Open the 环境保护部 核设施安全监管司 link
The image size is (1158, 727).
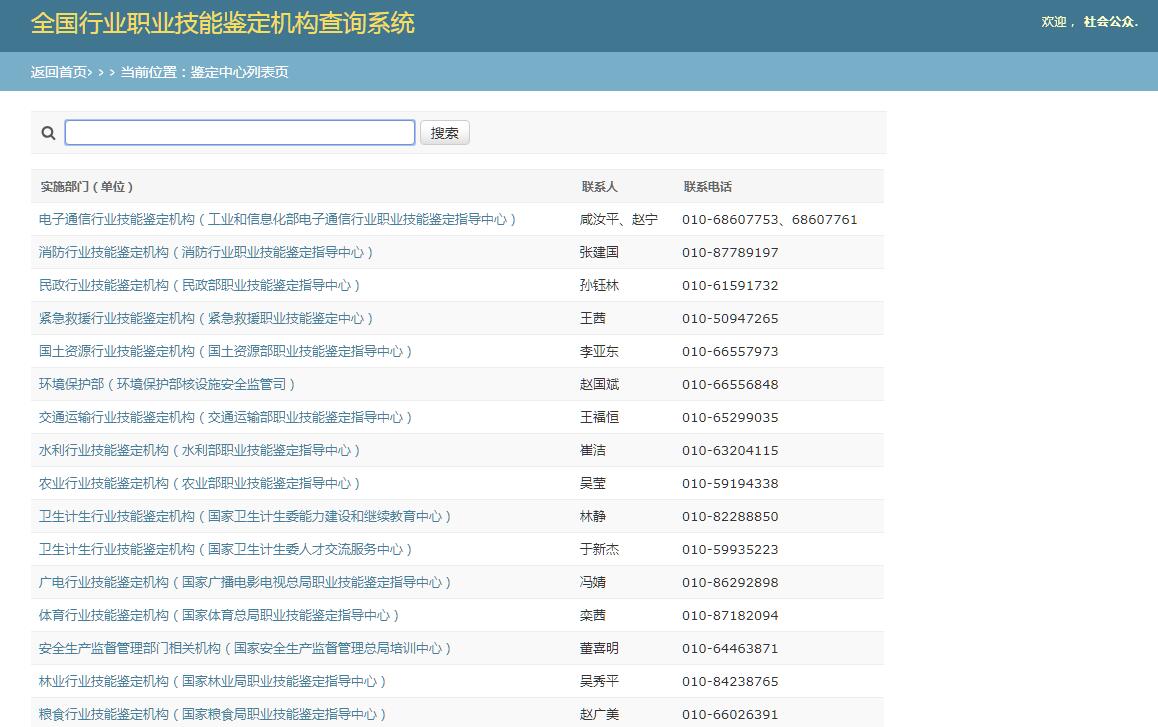[x=167, y=384]
